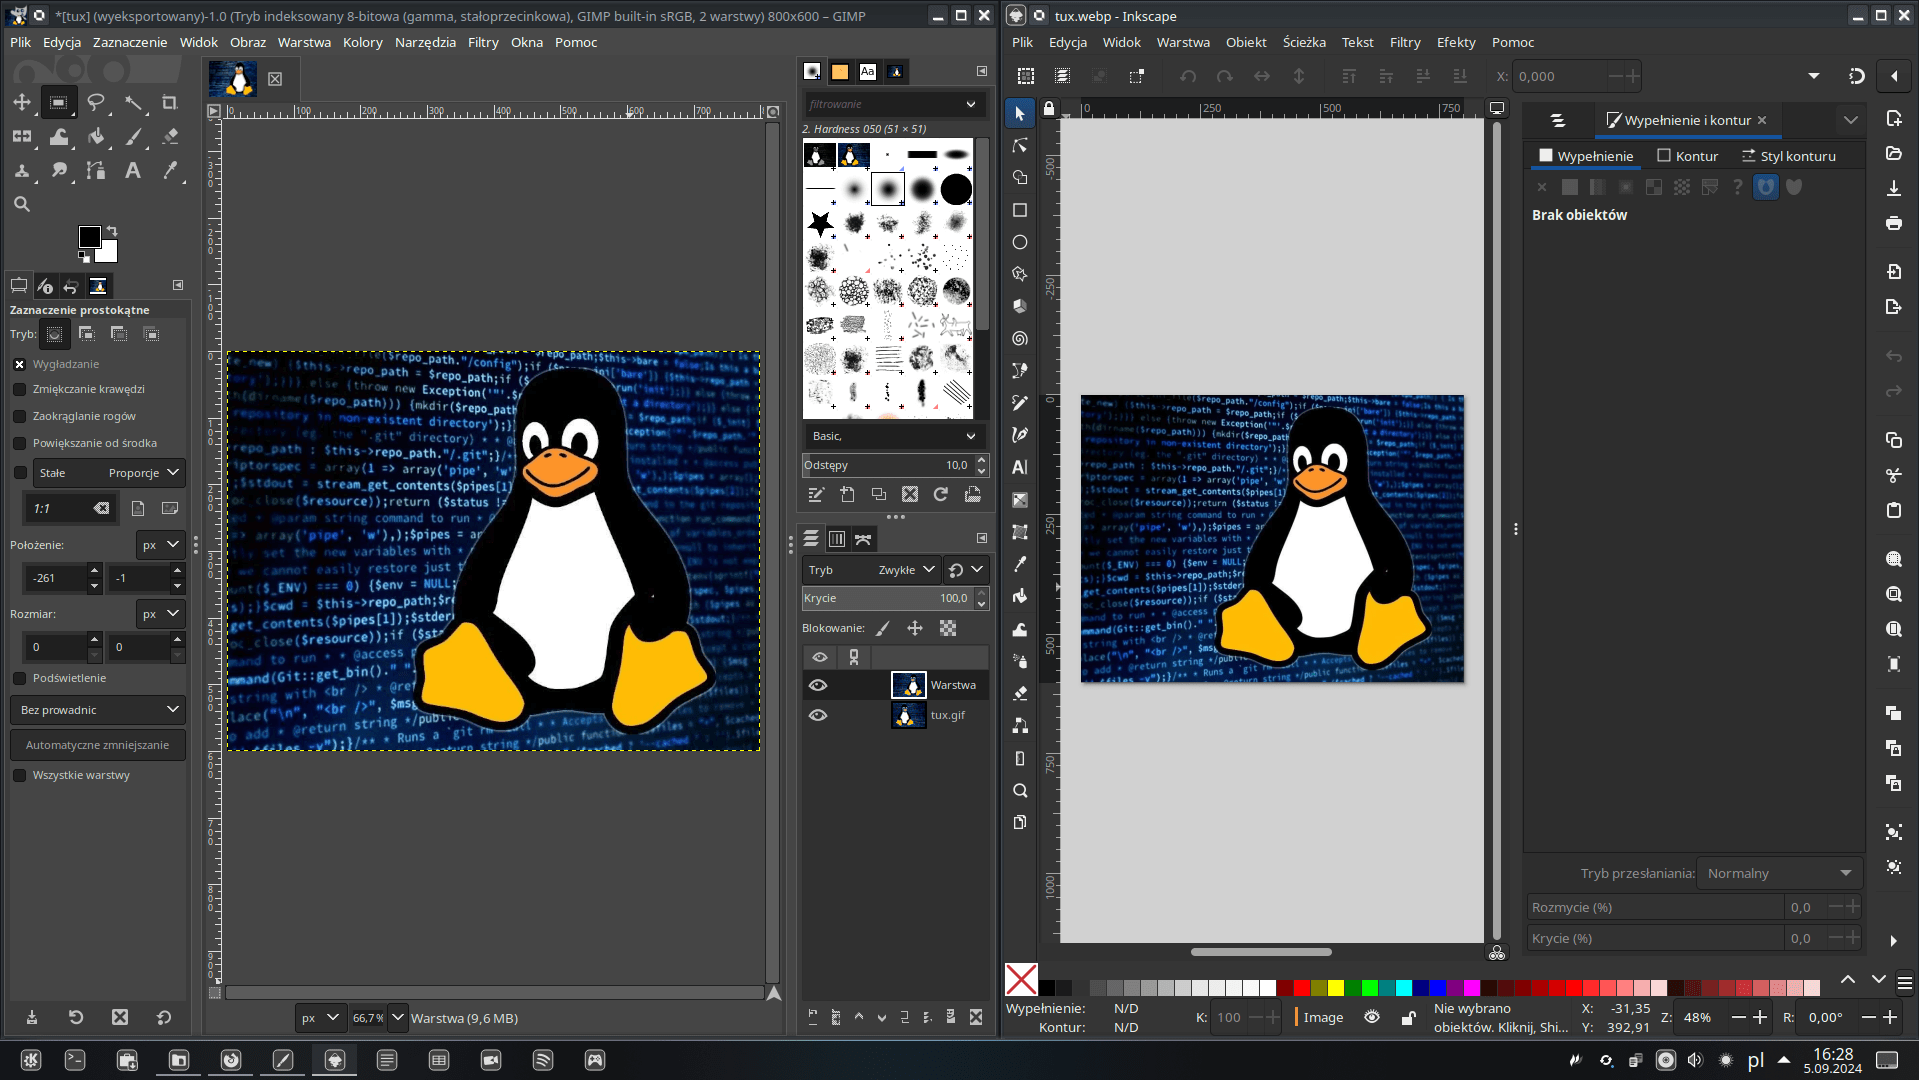Viewport: 1919px width, 1080px height.
Task: Click GIMP refresh brushes icon
Action: point(941,494)
